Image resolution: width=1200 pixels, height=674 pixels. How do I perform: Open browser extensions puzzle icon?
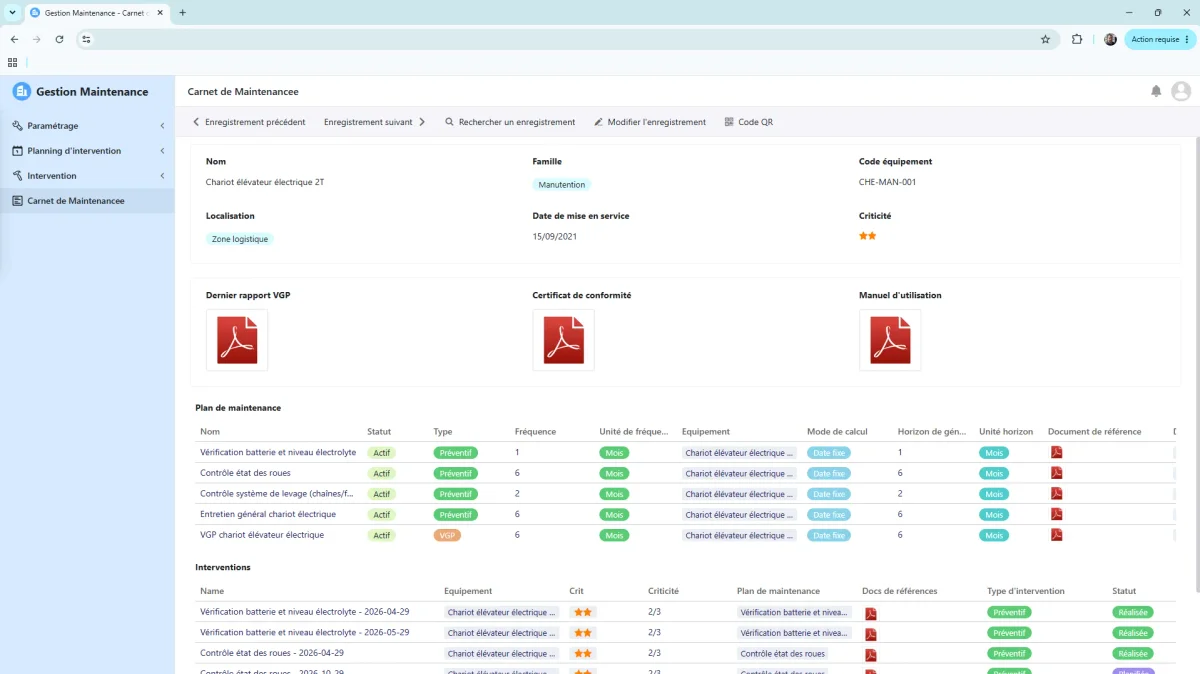[x=1077, y=39]
